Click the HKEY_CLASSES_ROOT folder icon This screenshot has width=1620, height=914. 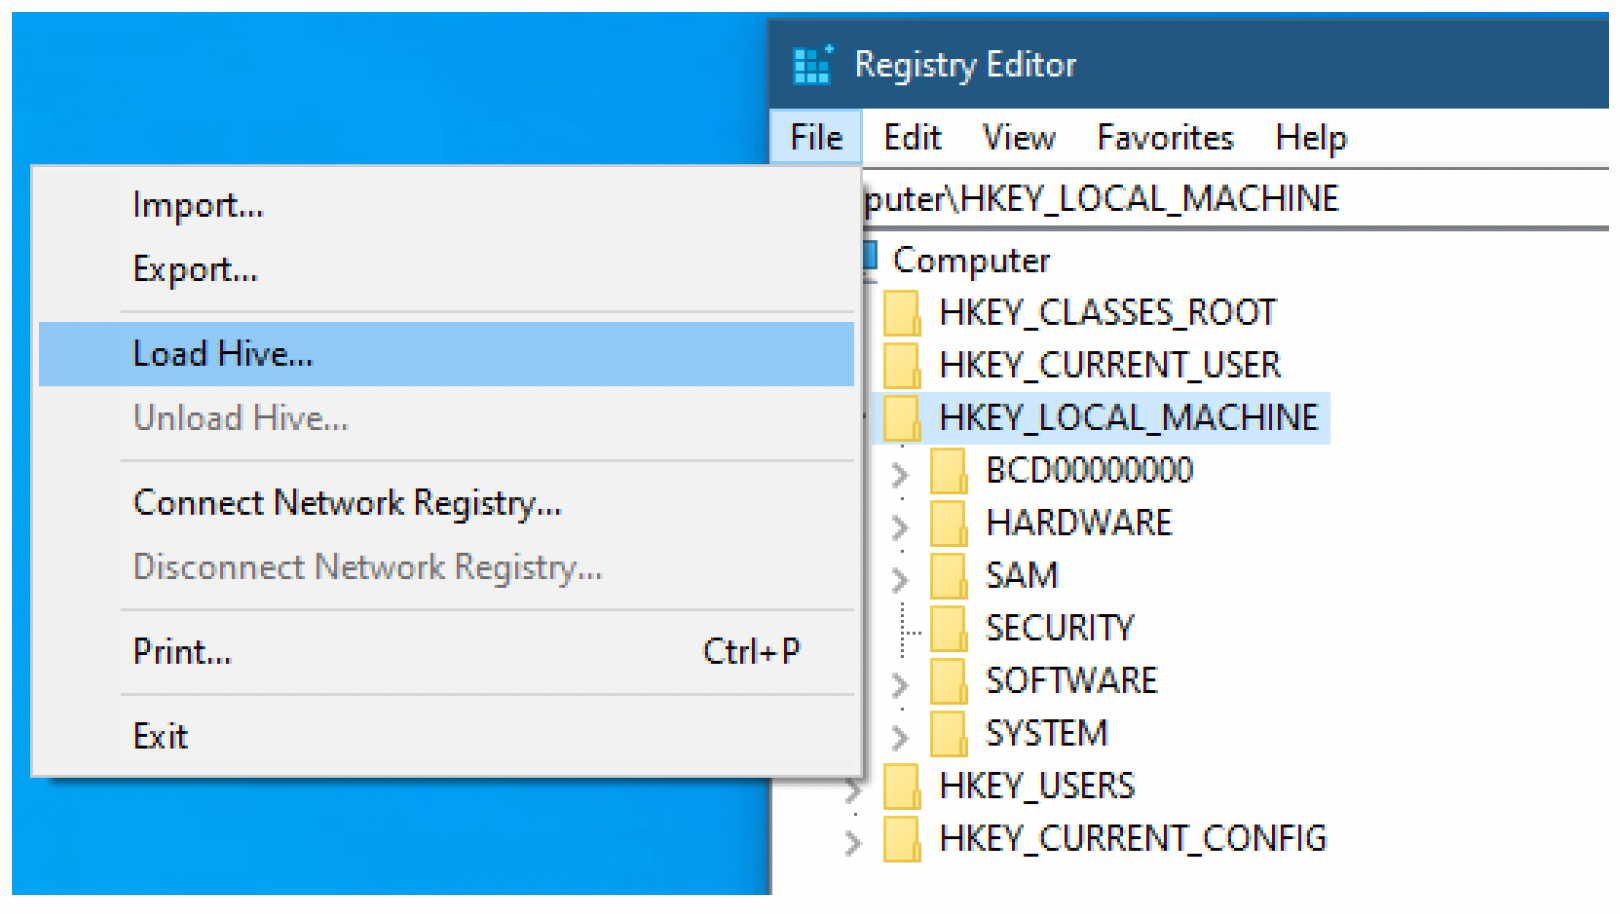(902, 313)
